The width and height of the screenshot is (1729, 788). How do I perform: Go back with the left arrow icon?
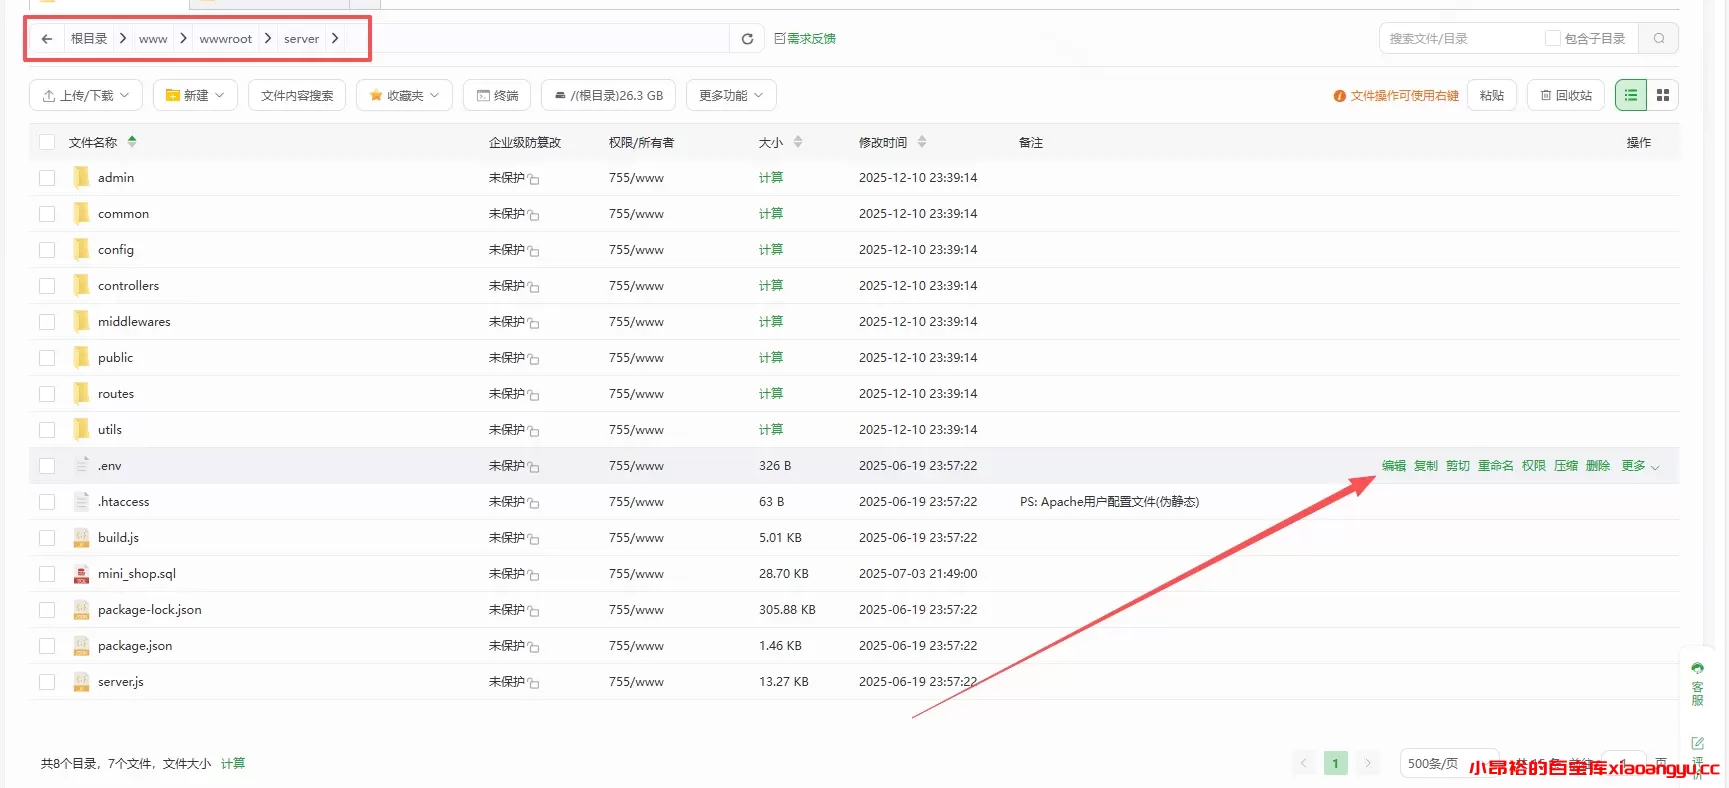[x=47, y=39]
